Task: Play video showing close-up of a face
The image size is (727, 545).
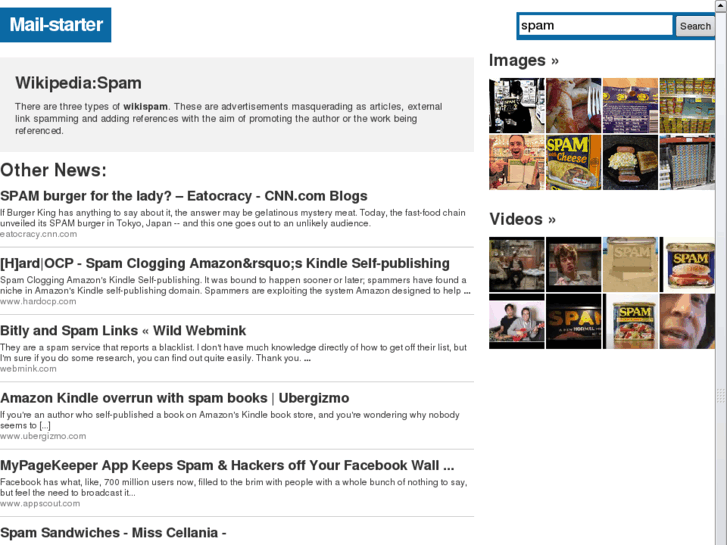Action: click(x=687, y=321)
